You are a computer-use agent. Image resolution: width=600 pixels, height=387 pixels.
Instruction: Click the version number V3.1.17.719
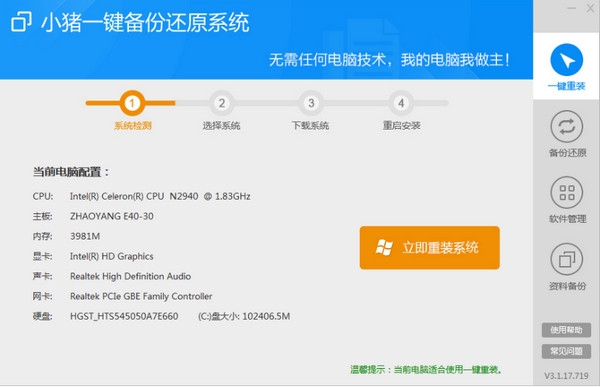(x=566, y=376)
